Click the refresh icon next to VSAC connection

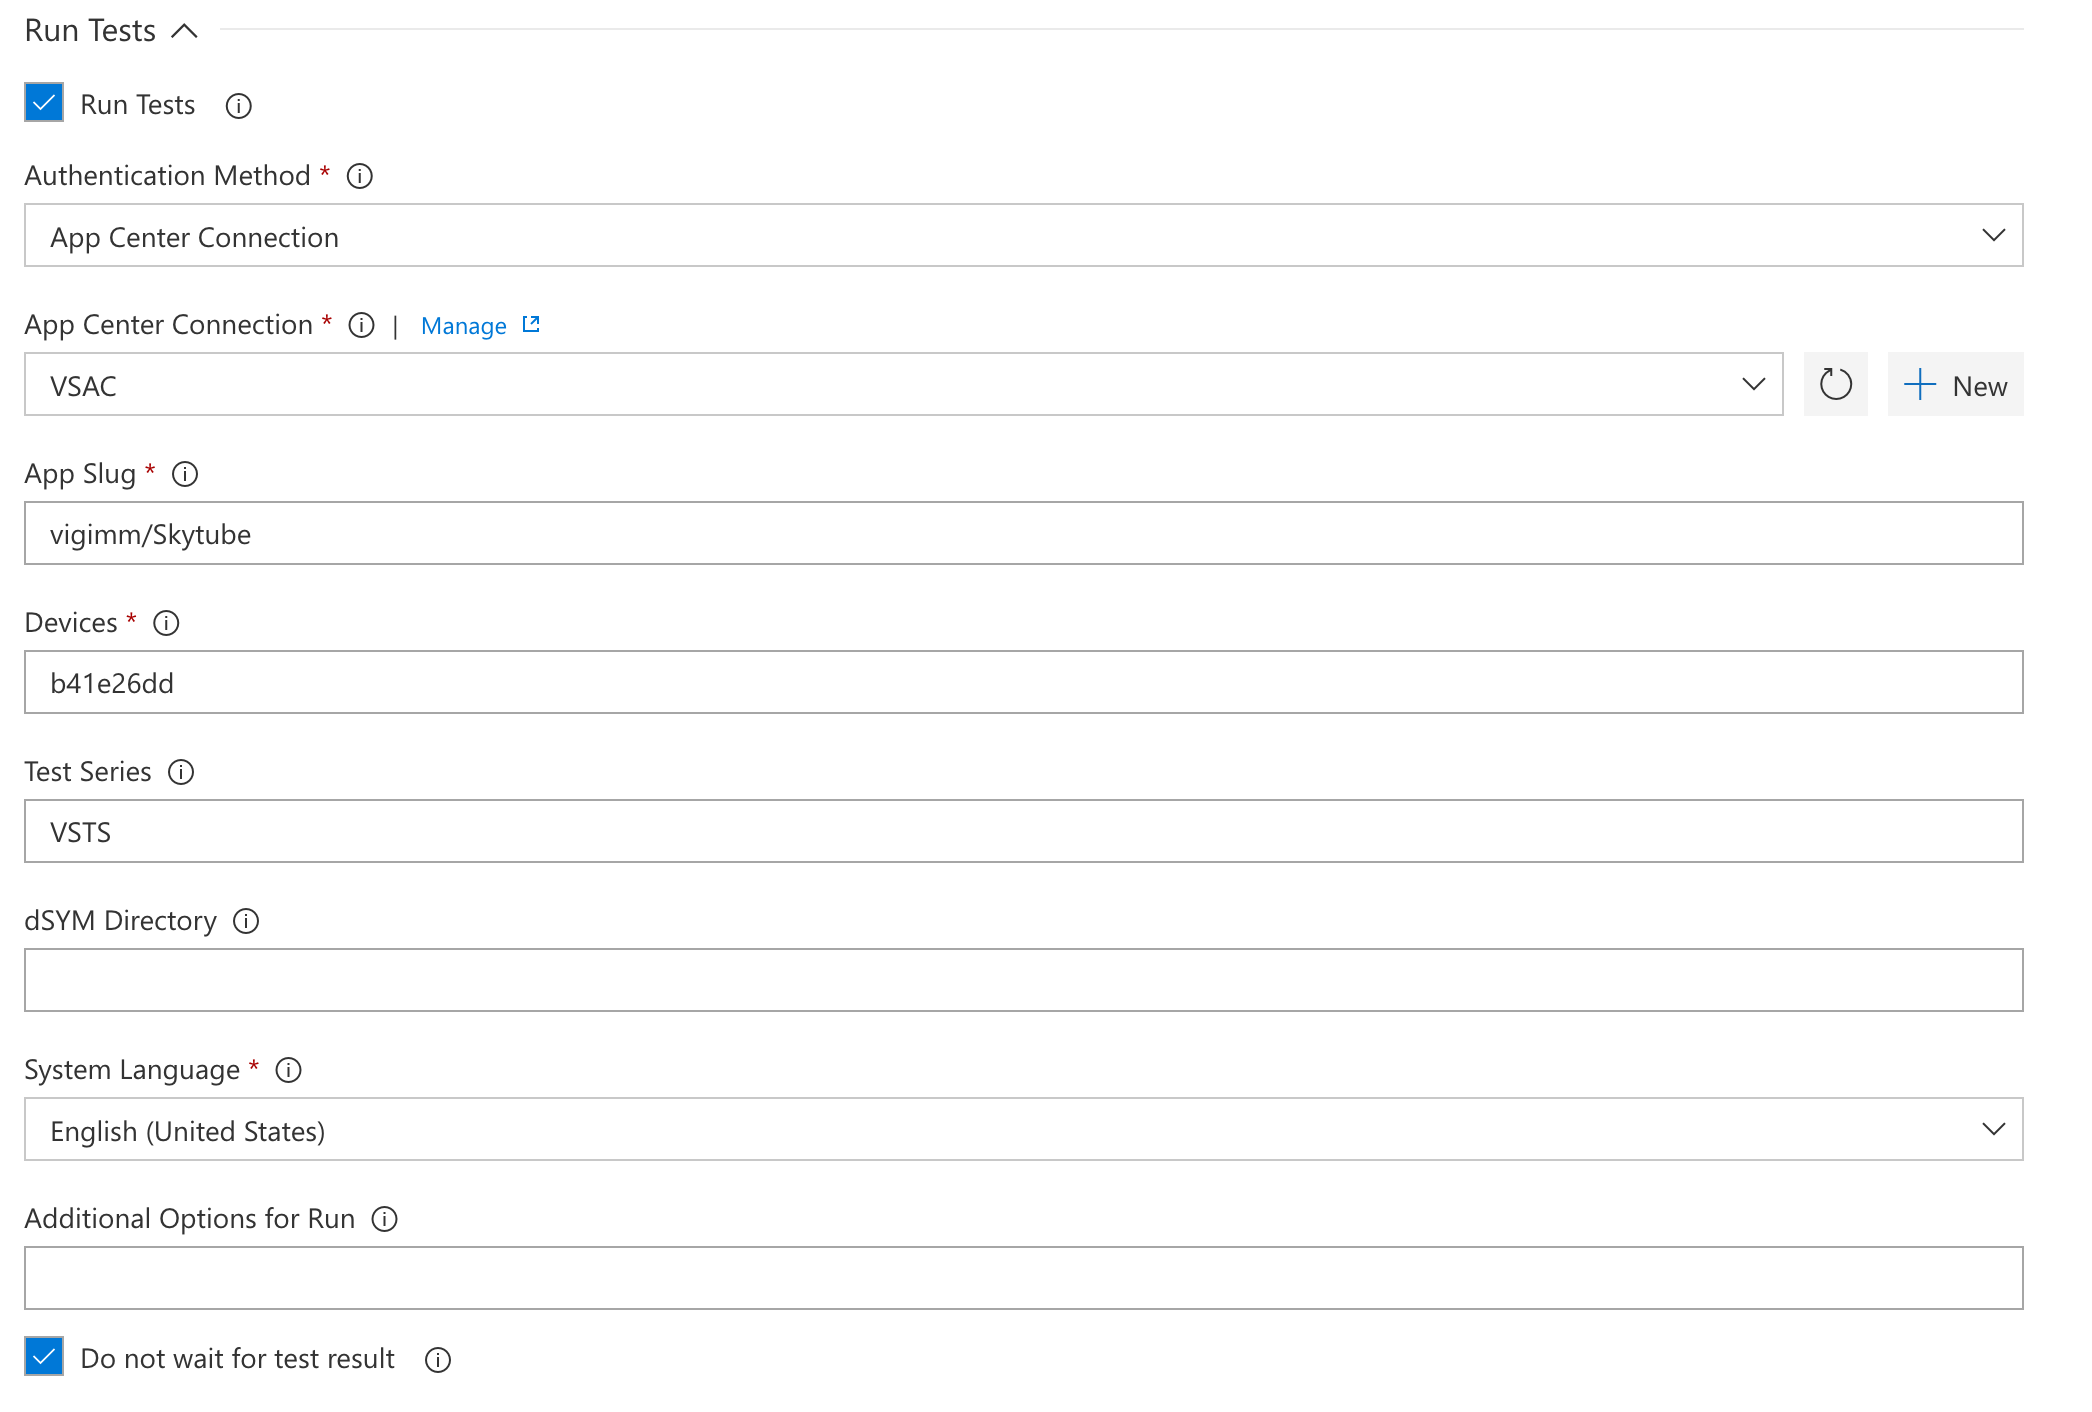click(1834, 385)
